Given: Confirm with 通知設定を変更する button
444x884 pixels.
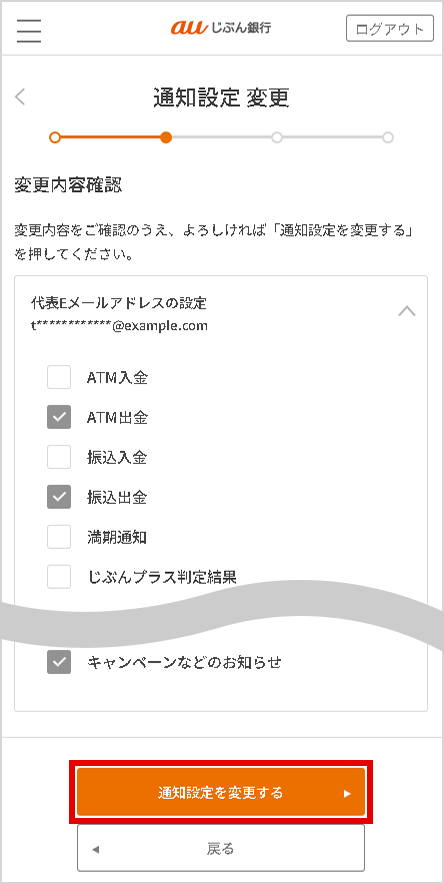Looking at the screenshot, I should click(x=221, y=792).
